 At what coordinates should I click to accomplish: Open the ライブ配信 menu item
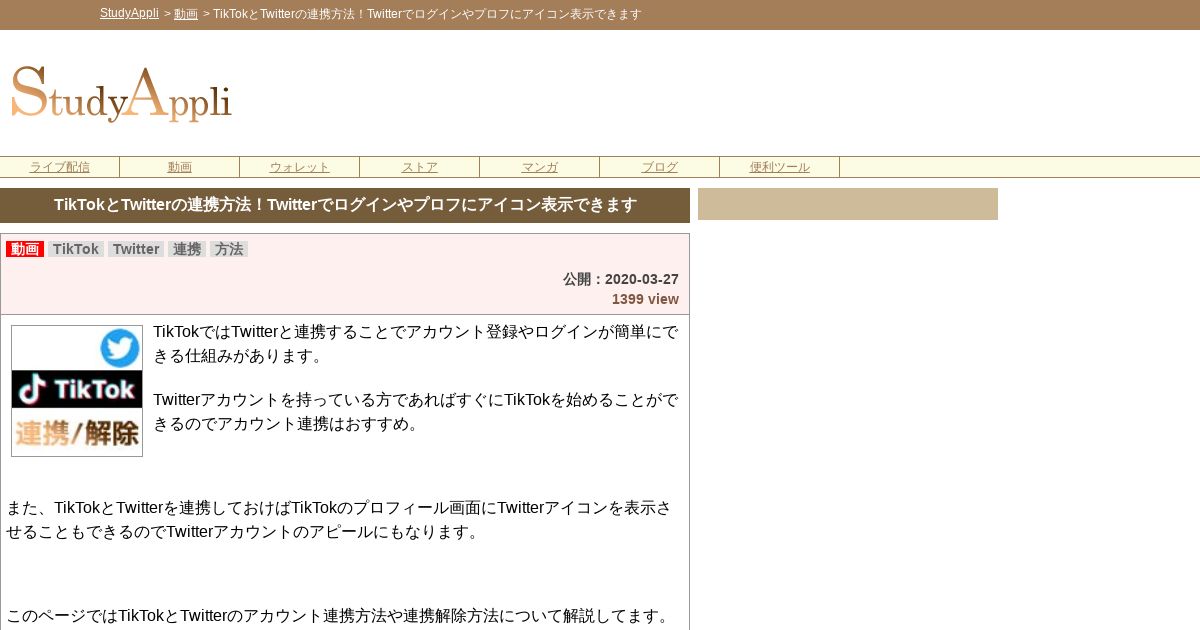click(x=60, y=167)
